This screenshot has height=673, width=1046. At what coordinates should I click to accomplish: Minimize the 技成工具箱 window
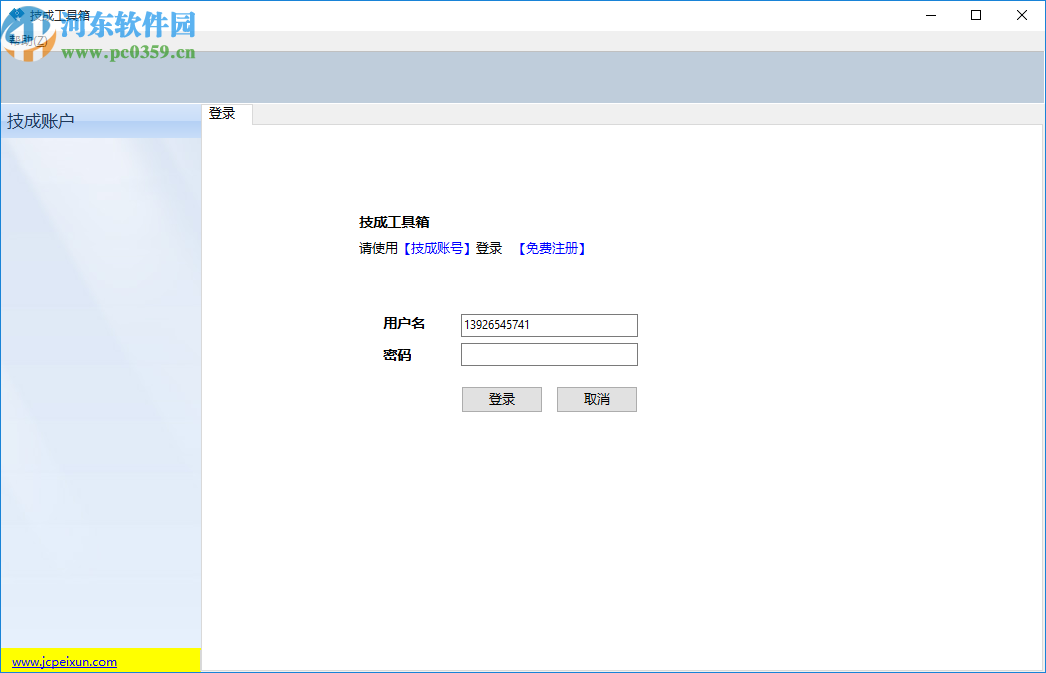pos(931,15)
